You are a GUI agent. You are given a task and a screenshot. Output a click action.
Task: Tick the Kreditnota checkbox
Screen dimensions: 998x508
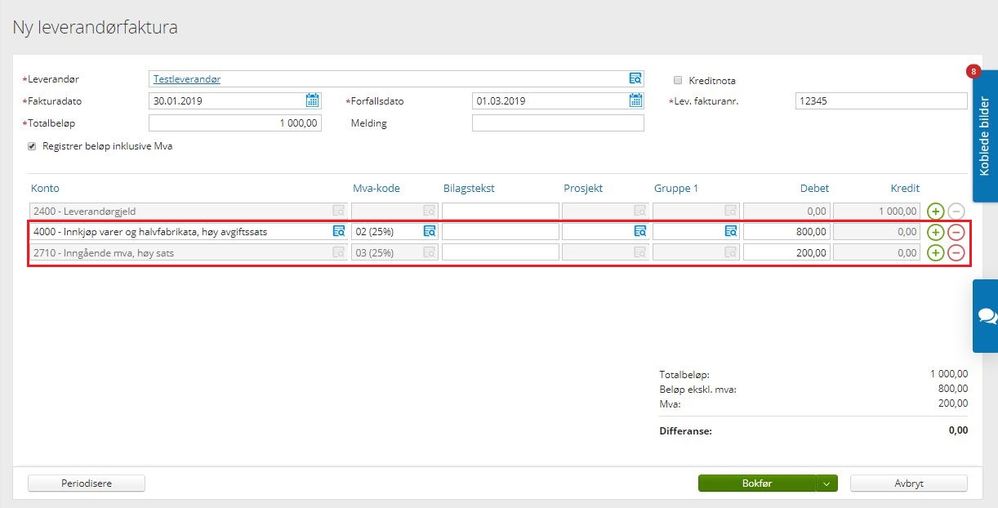pos(678,81)
